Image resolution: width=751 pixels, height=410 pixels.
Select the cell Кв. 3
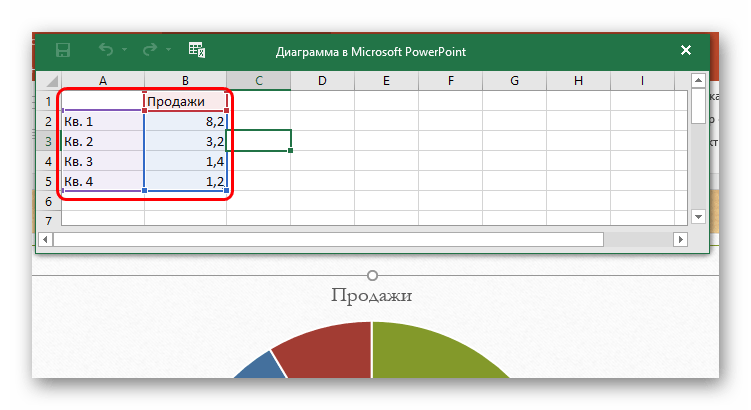[x=103, y=161]
